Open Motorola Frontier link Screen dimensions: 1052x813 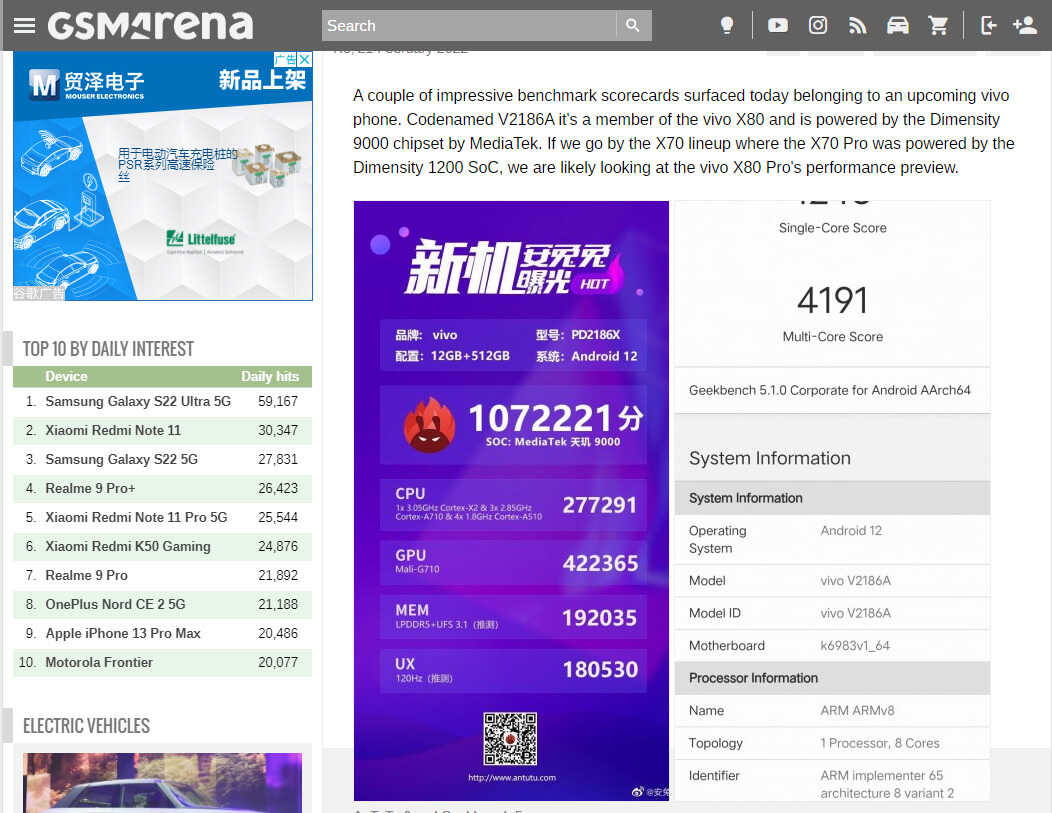99,662
